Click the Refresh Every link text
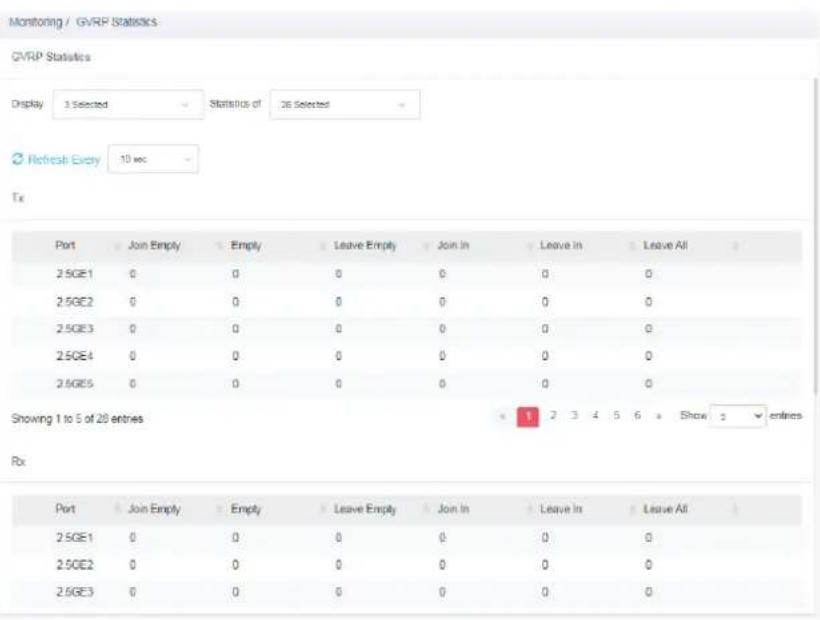The width and height of the screenshot is (820, 620). pos(64,159)
